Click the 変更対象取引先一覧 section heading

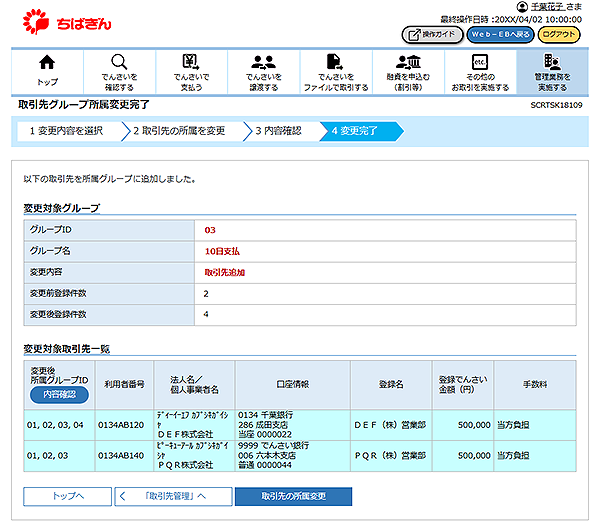(x=67, y=349)
